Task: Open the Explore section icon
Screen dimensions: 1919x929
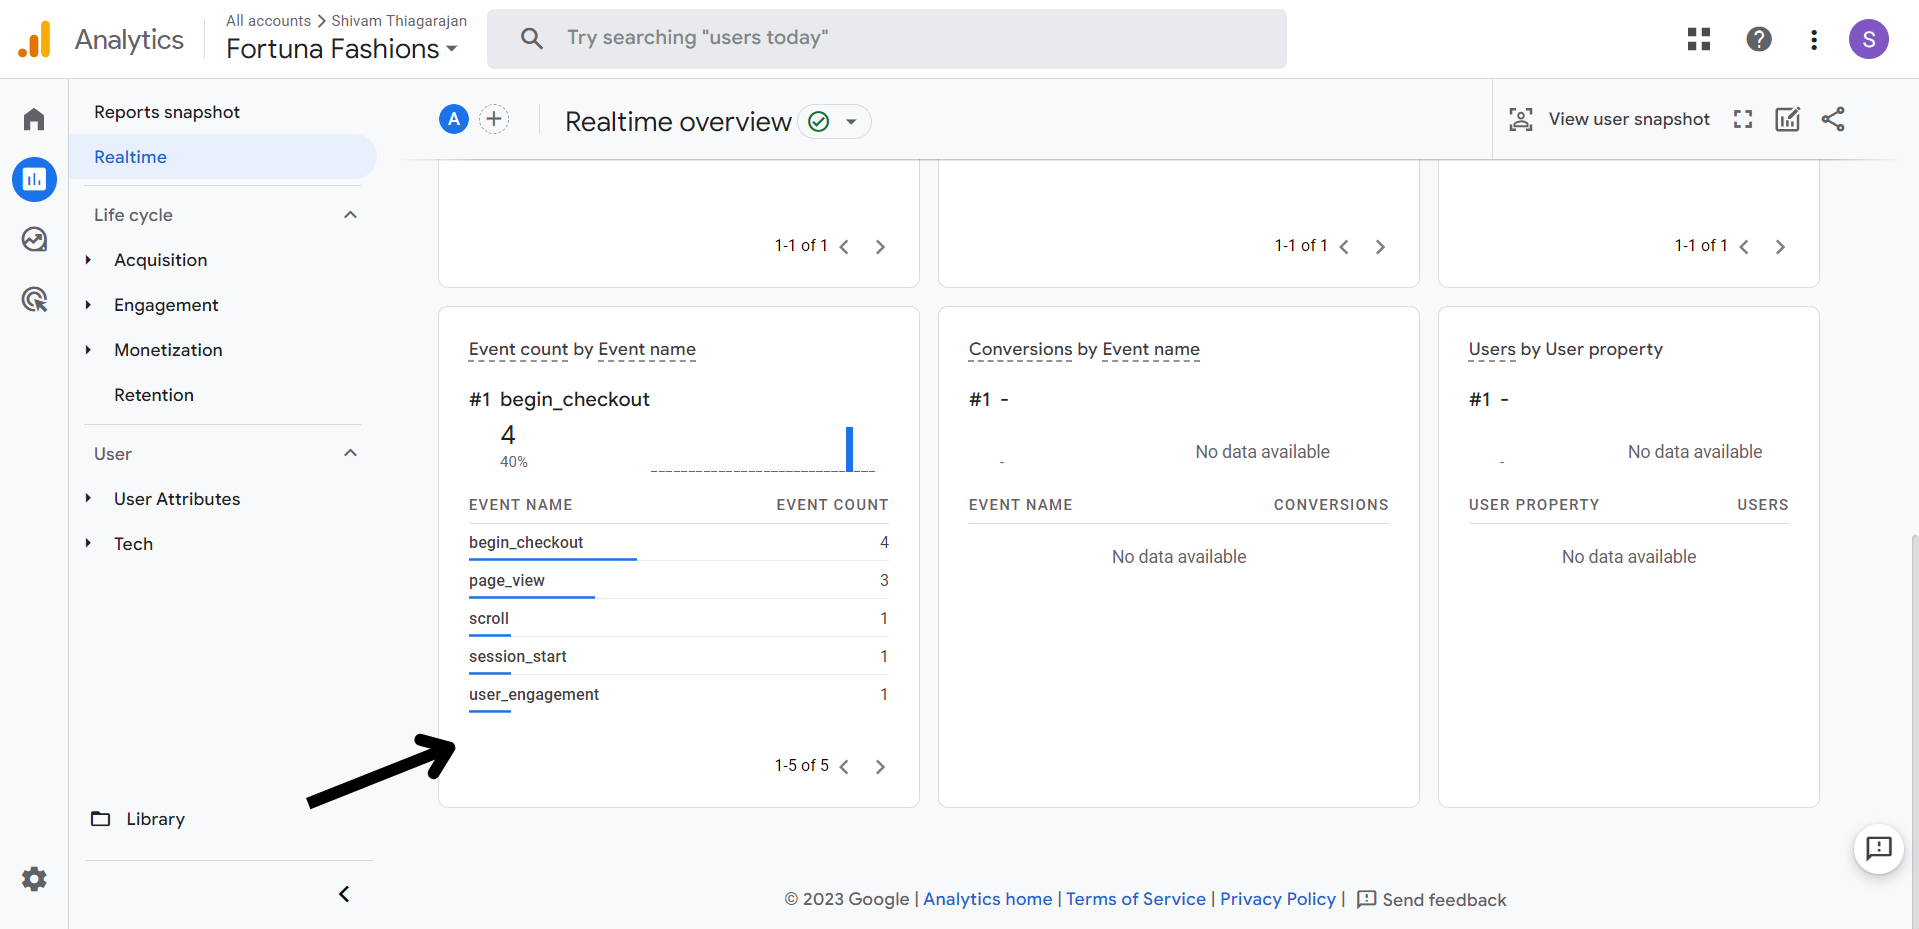Action: tap(33, 239)
